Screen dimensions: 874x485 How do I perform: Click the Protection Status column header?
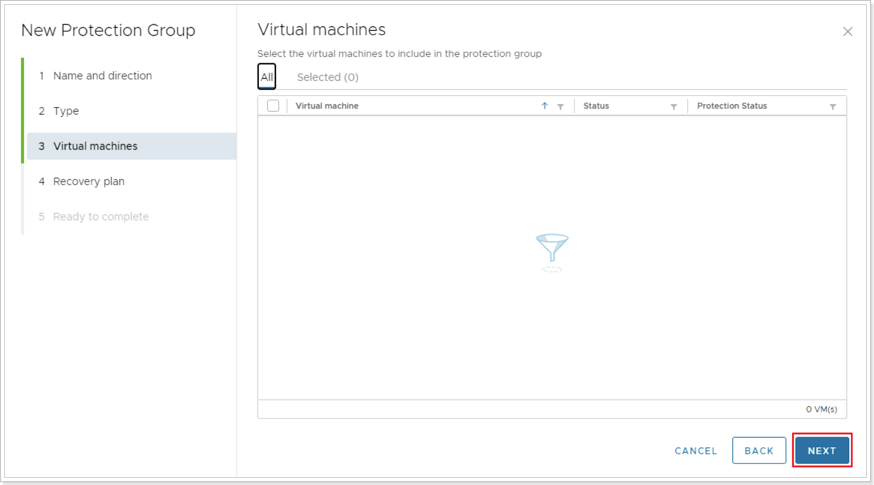pos(732,106)
